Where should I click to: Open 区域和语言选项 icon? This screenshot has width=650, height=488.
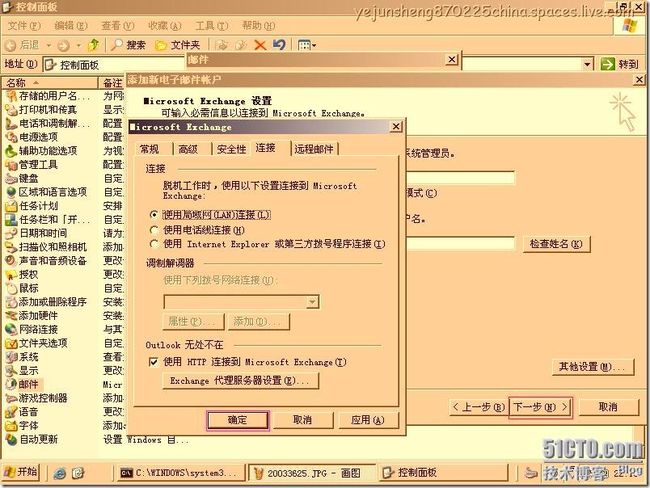11,192
